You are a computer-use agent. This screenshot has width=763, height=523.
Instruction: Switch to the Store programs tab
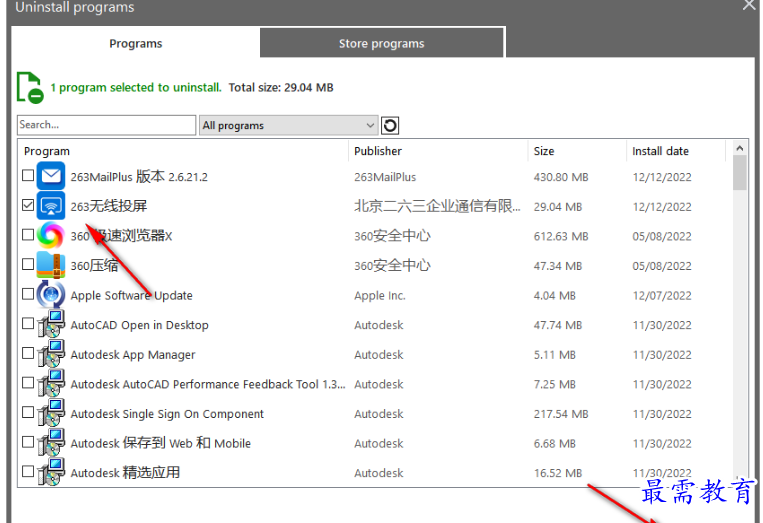coord(382,44)
